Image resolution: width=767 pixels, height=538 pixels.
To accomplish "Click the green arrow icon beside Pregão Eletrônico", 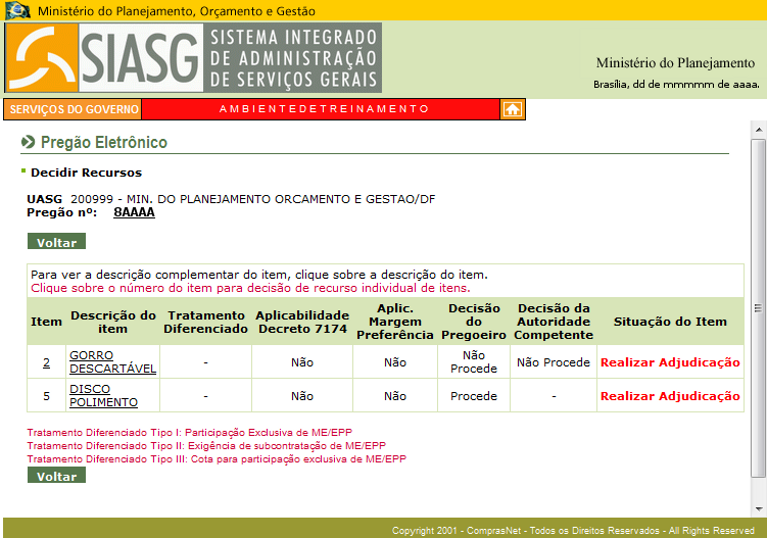I will [28, 142].
